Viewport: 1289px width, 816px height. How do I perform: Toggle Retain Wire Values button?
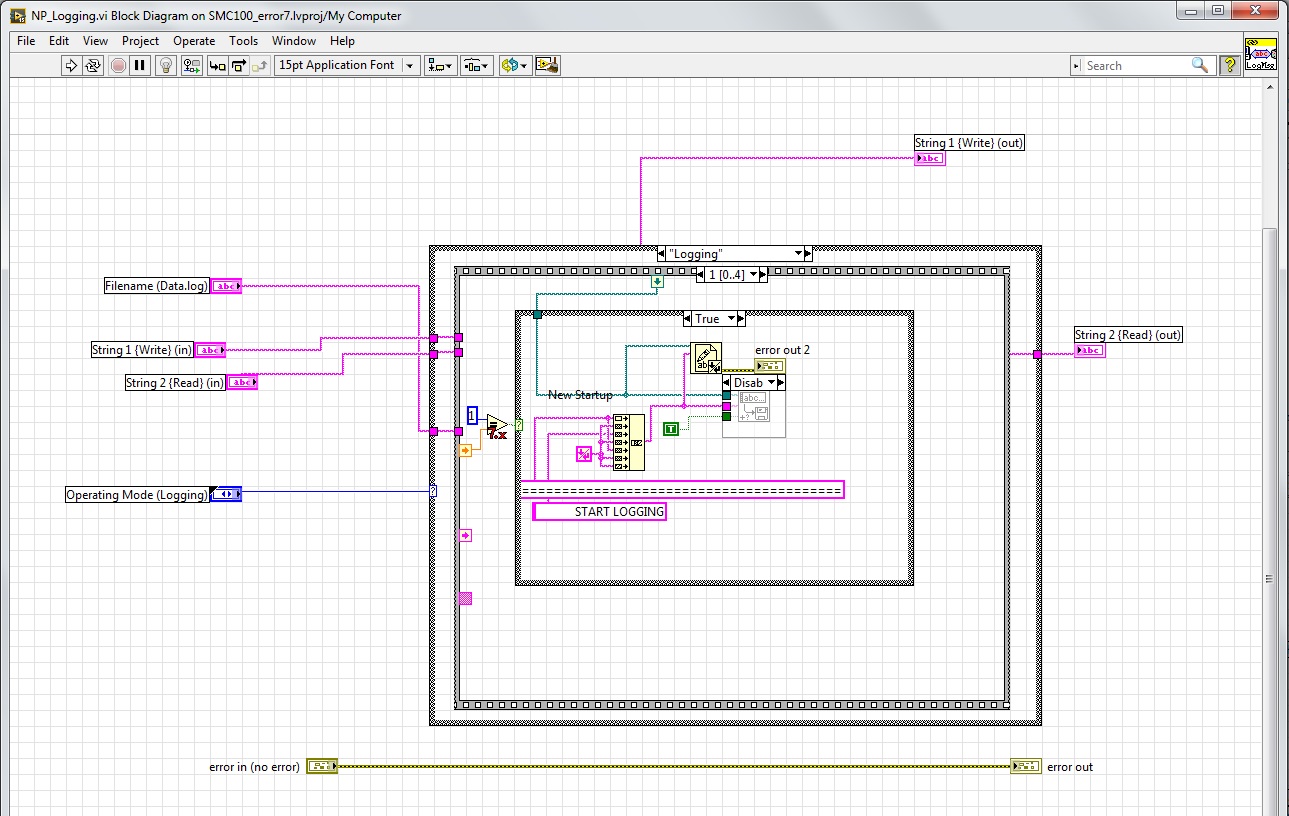coord(191,65)
